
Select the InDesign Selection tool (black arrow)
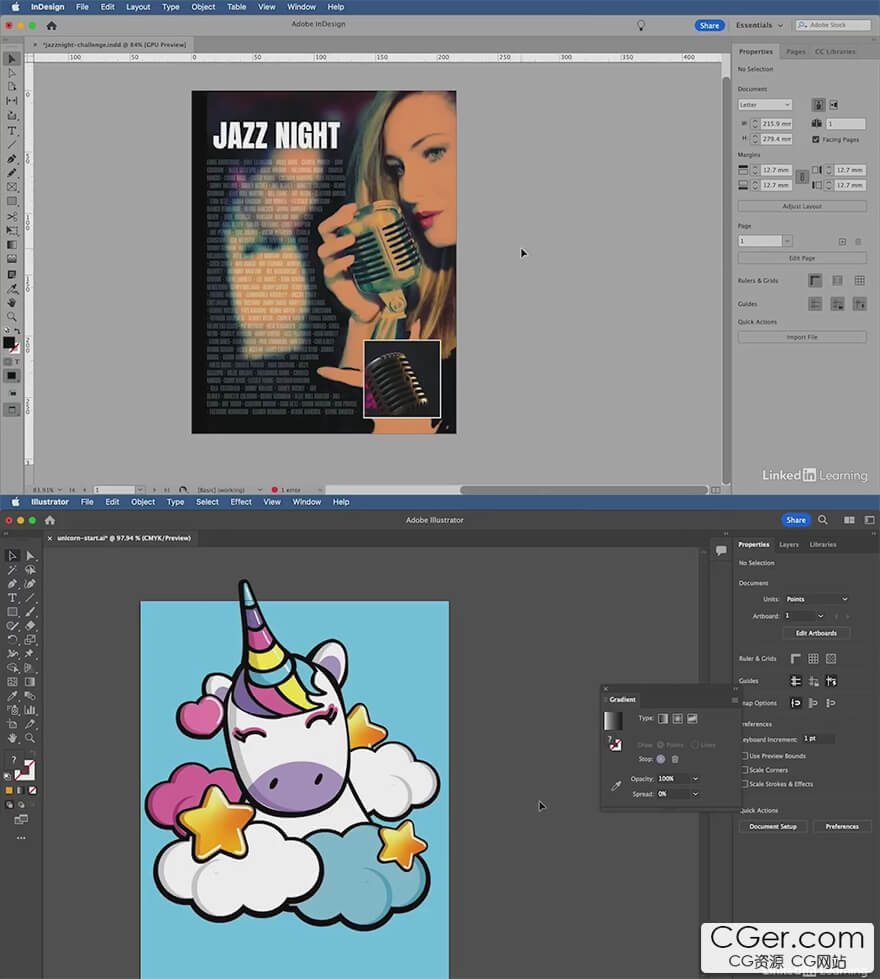click(x=12, y=59)
